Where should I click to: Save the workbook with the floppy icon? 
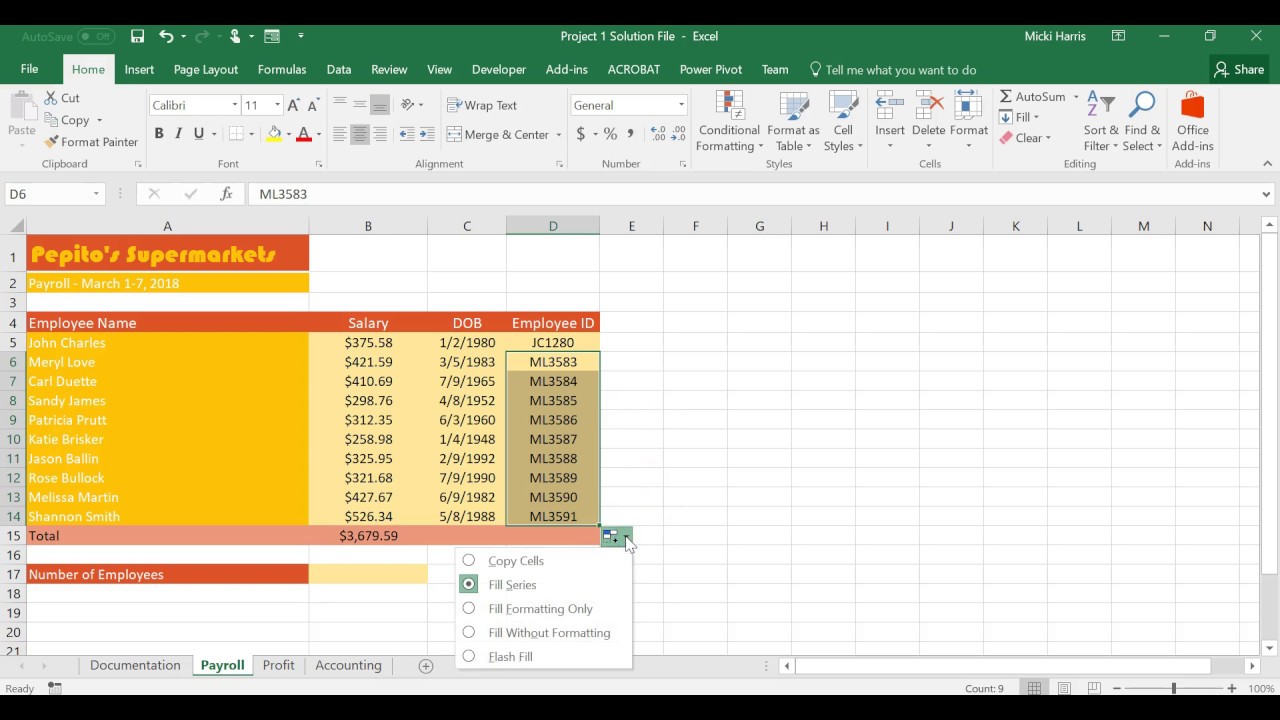pyautogui.click(x=138, y=36)
